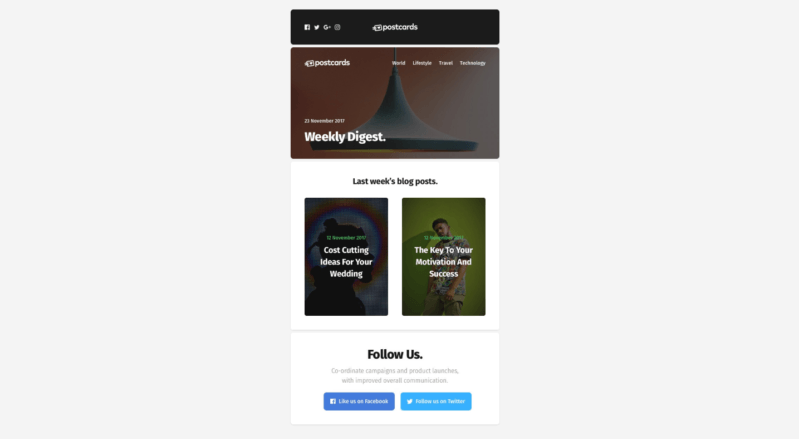Click the Facebook icon in the header
Viewport: 799px width, 439px height.
307,28
